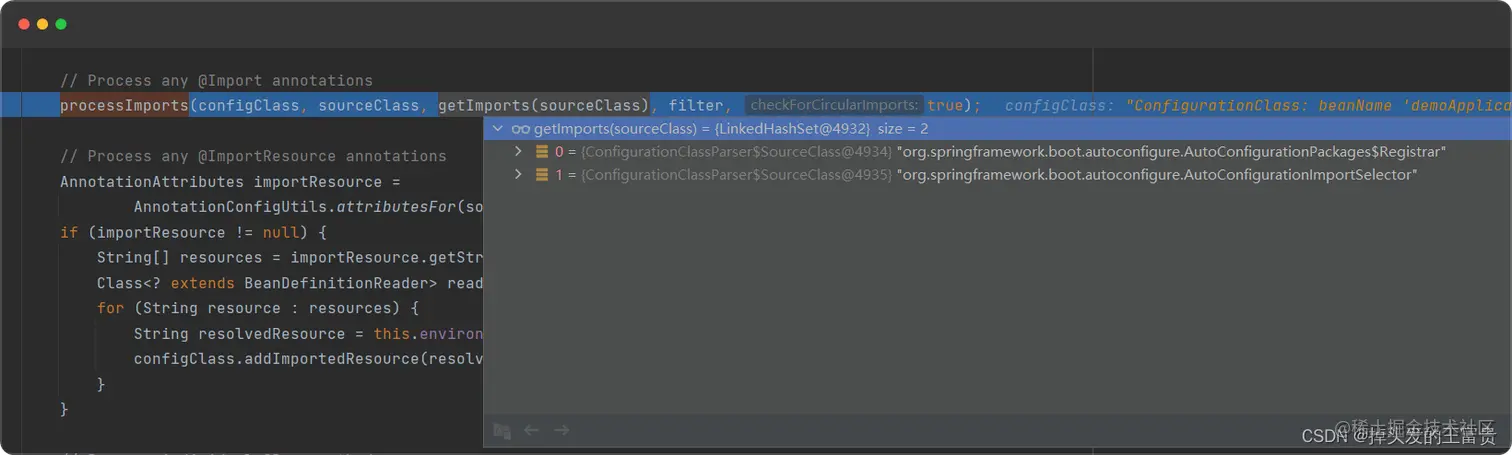Click 'AnnotationAttributes importResource =' line

(230, 182)
